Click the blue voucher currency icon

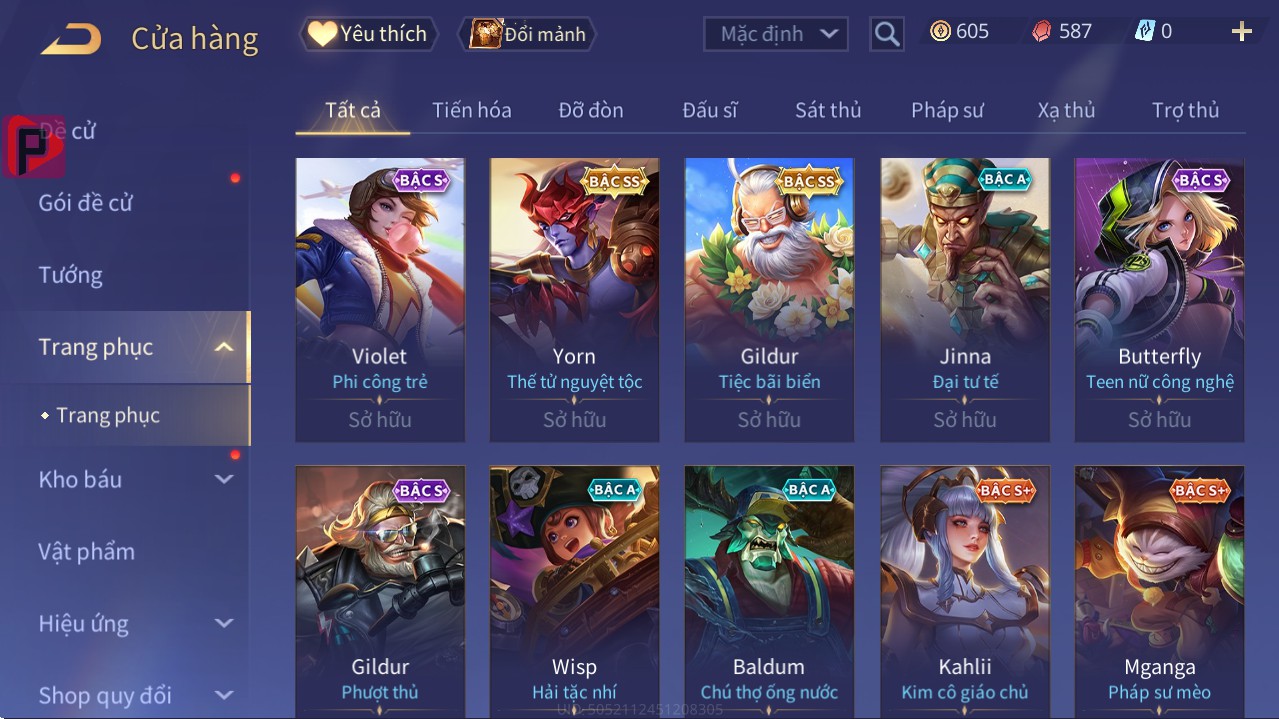click(x=1144, y=31)
